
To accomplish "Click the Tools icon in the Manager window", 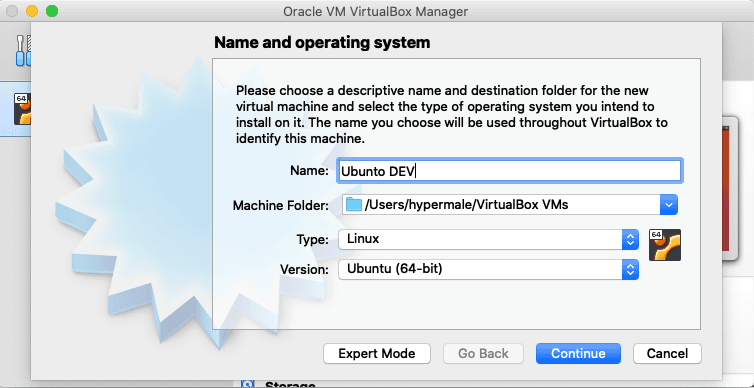I will coord(23,50).
